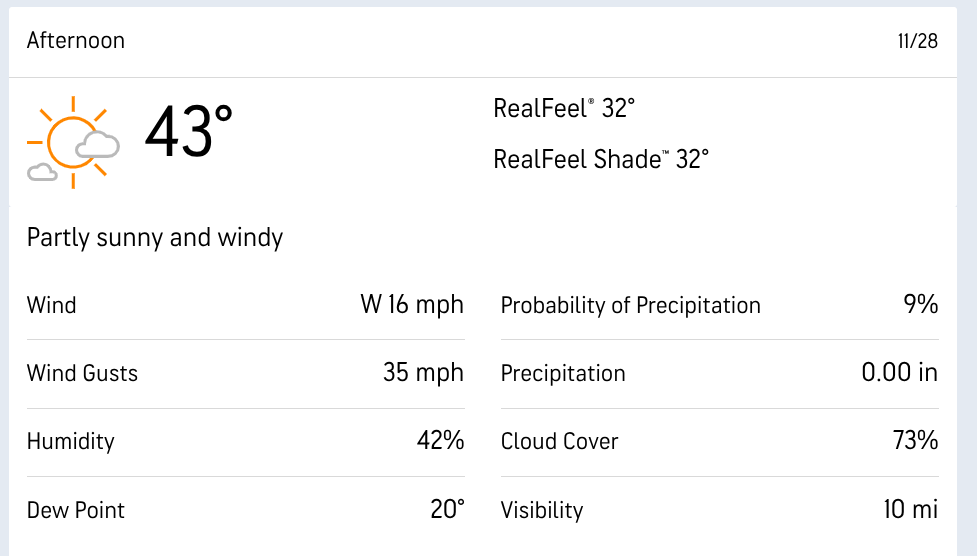Click the Afternoon card heading
Image resolution: width=977 pixels, height=556 pixels.
click(76, 41)
